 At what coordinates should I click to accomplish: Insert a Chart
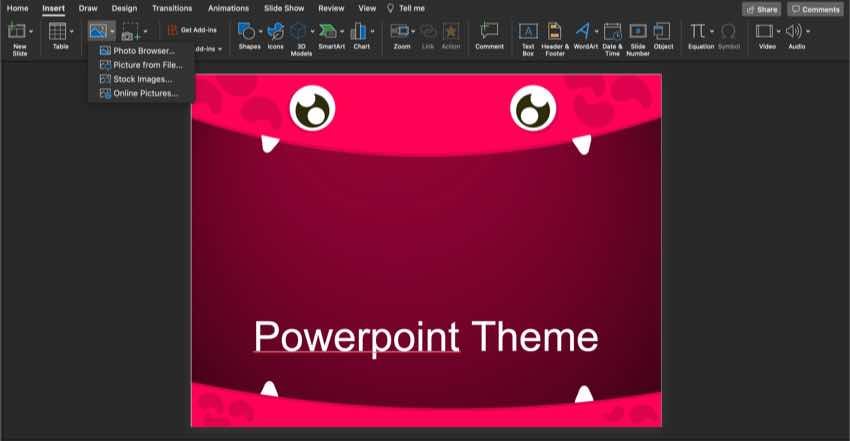(358, 31)
